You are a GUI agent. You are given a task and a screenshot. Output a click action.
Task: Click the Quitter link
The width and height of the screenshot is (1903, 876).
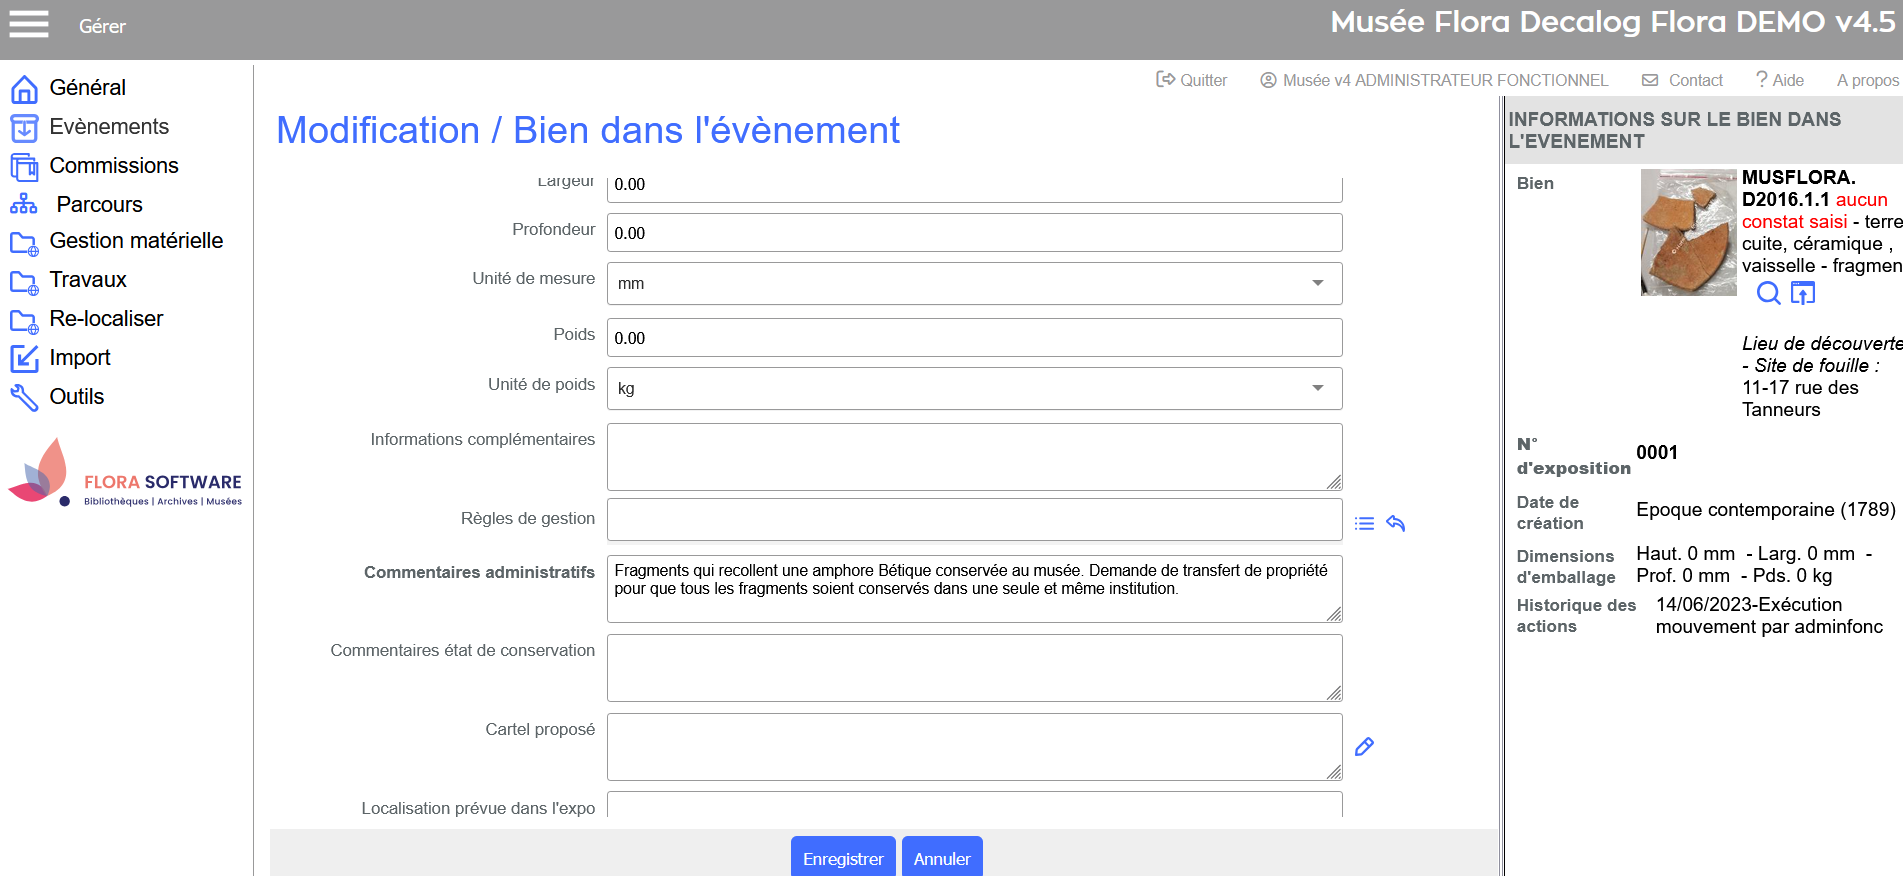click(1192, 80)
